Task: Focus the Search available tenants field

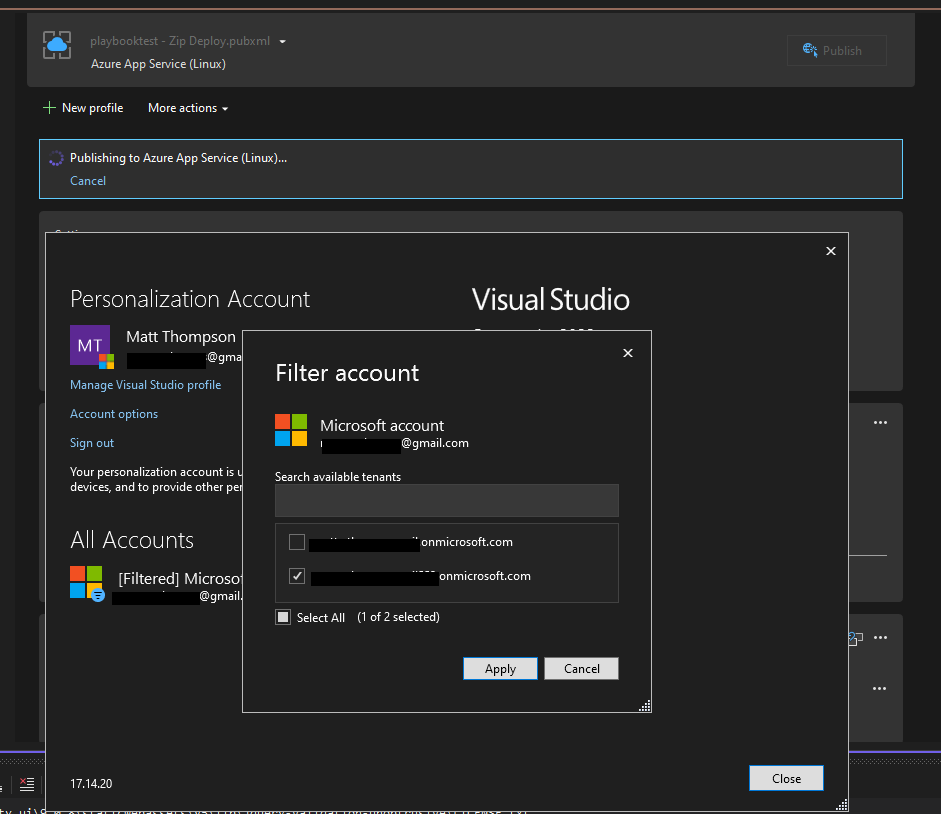Action: [x=446, y=501]
